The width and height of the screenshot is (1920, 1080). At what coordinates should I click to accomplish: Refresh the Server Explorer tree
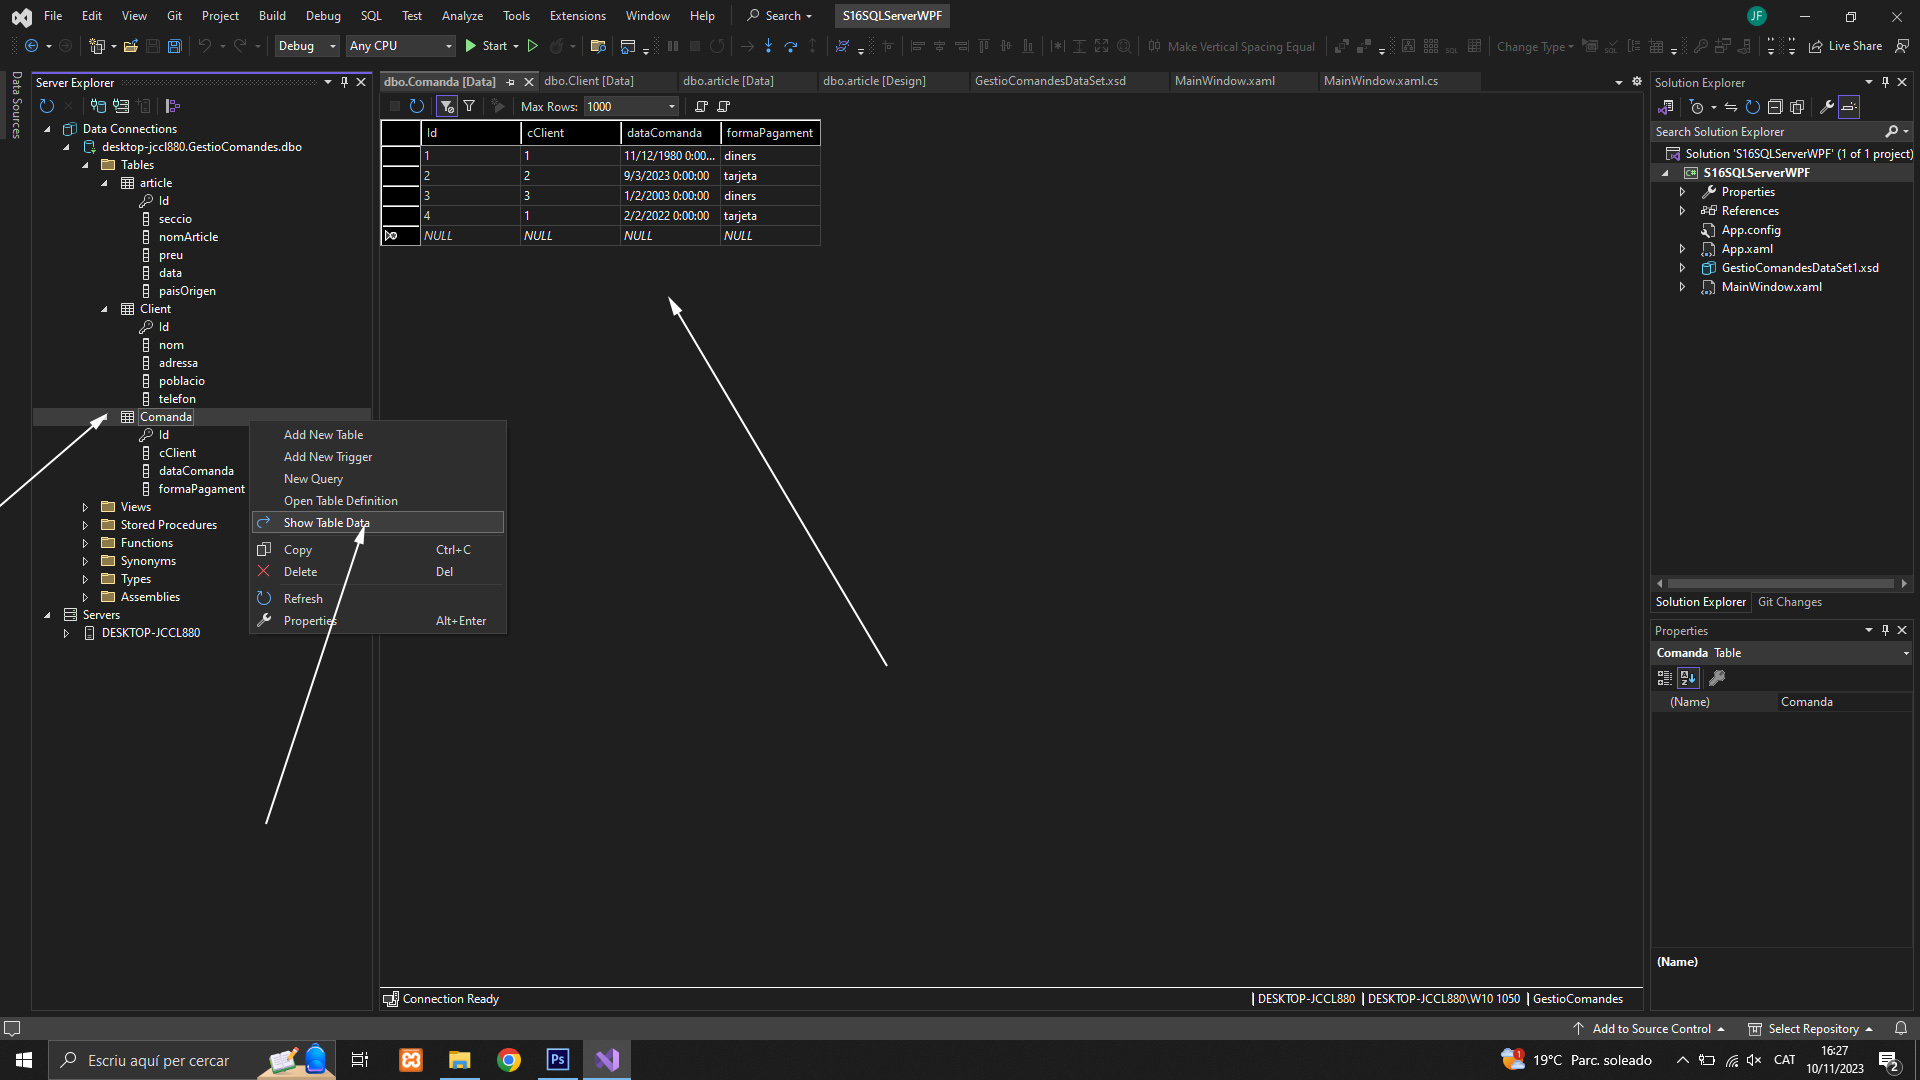46,106
